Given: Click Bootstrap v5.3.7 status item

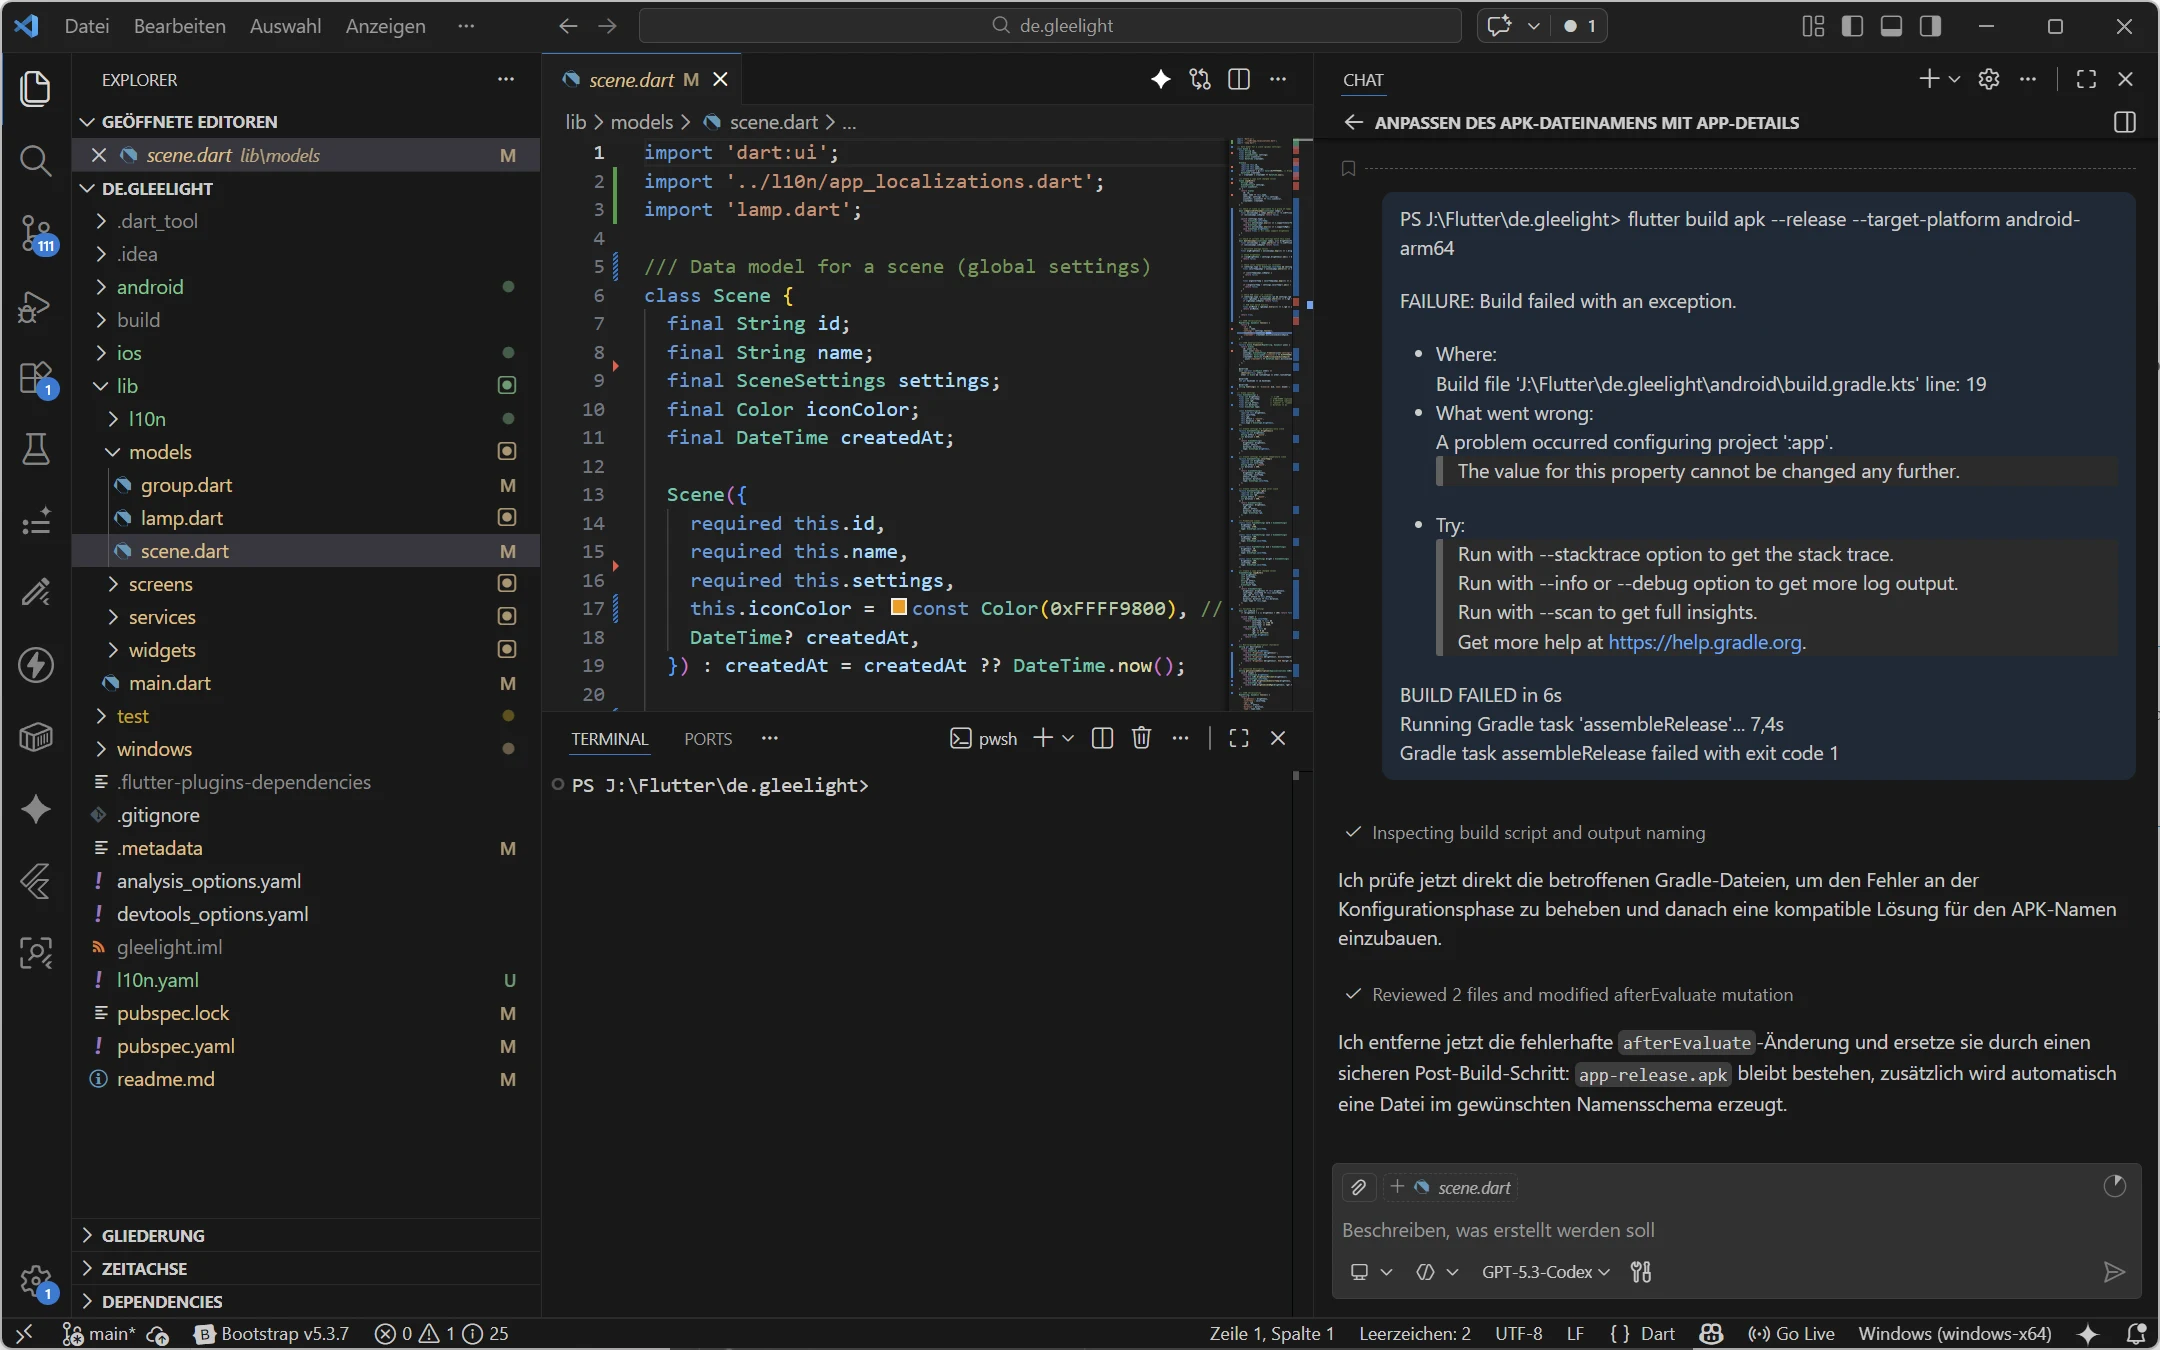Looking at the screenshot, I should tap(273, 1333).
